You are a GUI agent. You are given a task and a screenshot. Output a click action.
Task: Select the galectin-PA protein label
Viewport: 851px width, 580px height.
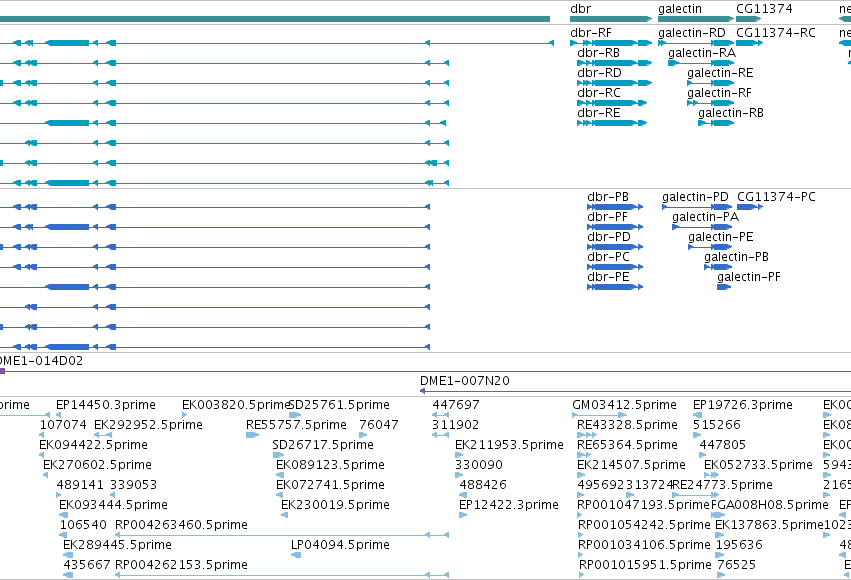(706, 217)
